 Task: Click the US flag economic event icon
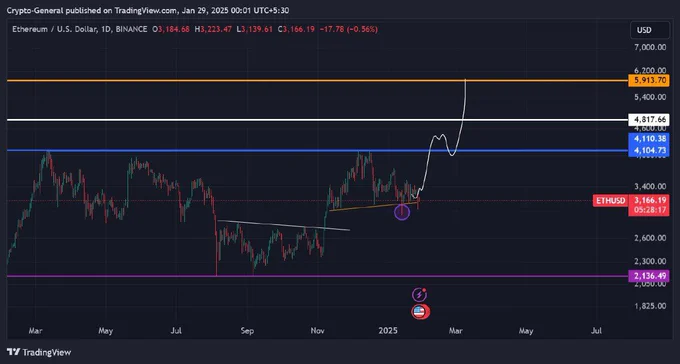coord(419,312)
